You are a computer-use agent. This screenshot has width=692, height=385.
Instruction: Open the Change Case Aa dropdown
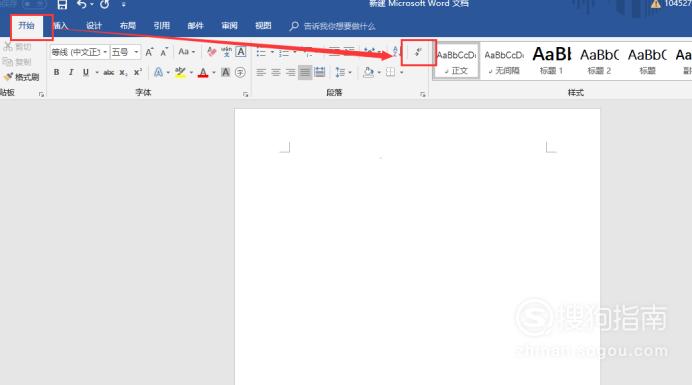click(x=187, y=52)
